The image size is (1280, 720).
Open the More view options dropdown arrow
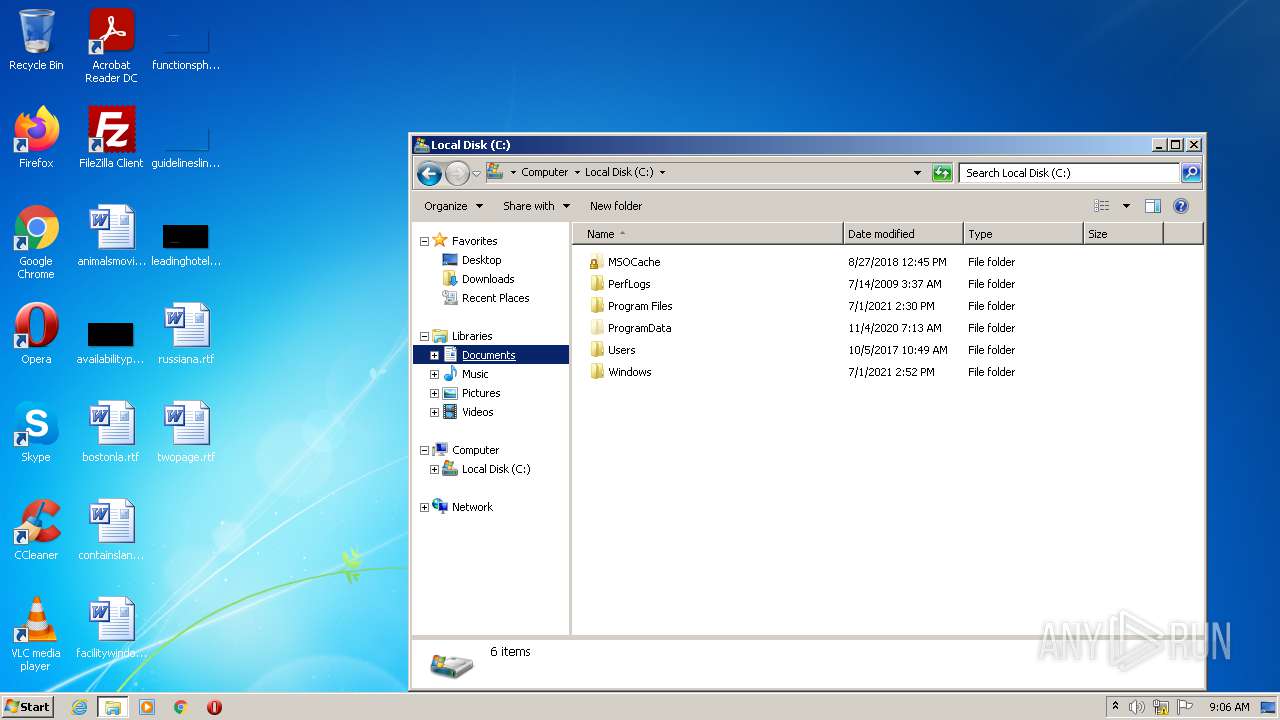coord(1126,206)
